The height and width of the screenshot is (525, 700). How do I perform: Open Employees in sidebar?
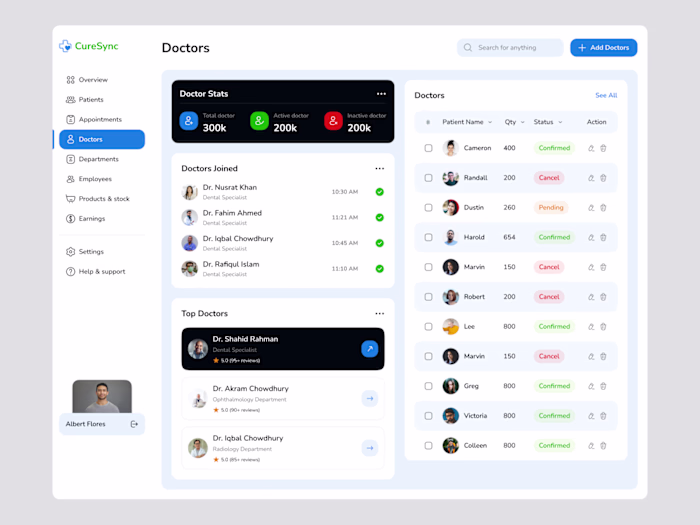[102, 179]
